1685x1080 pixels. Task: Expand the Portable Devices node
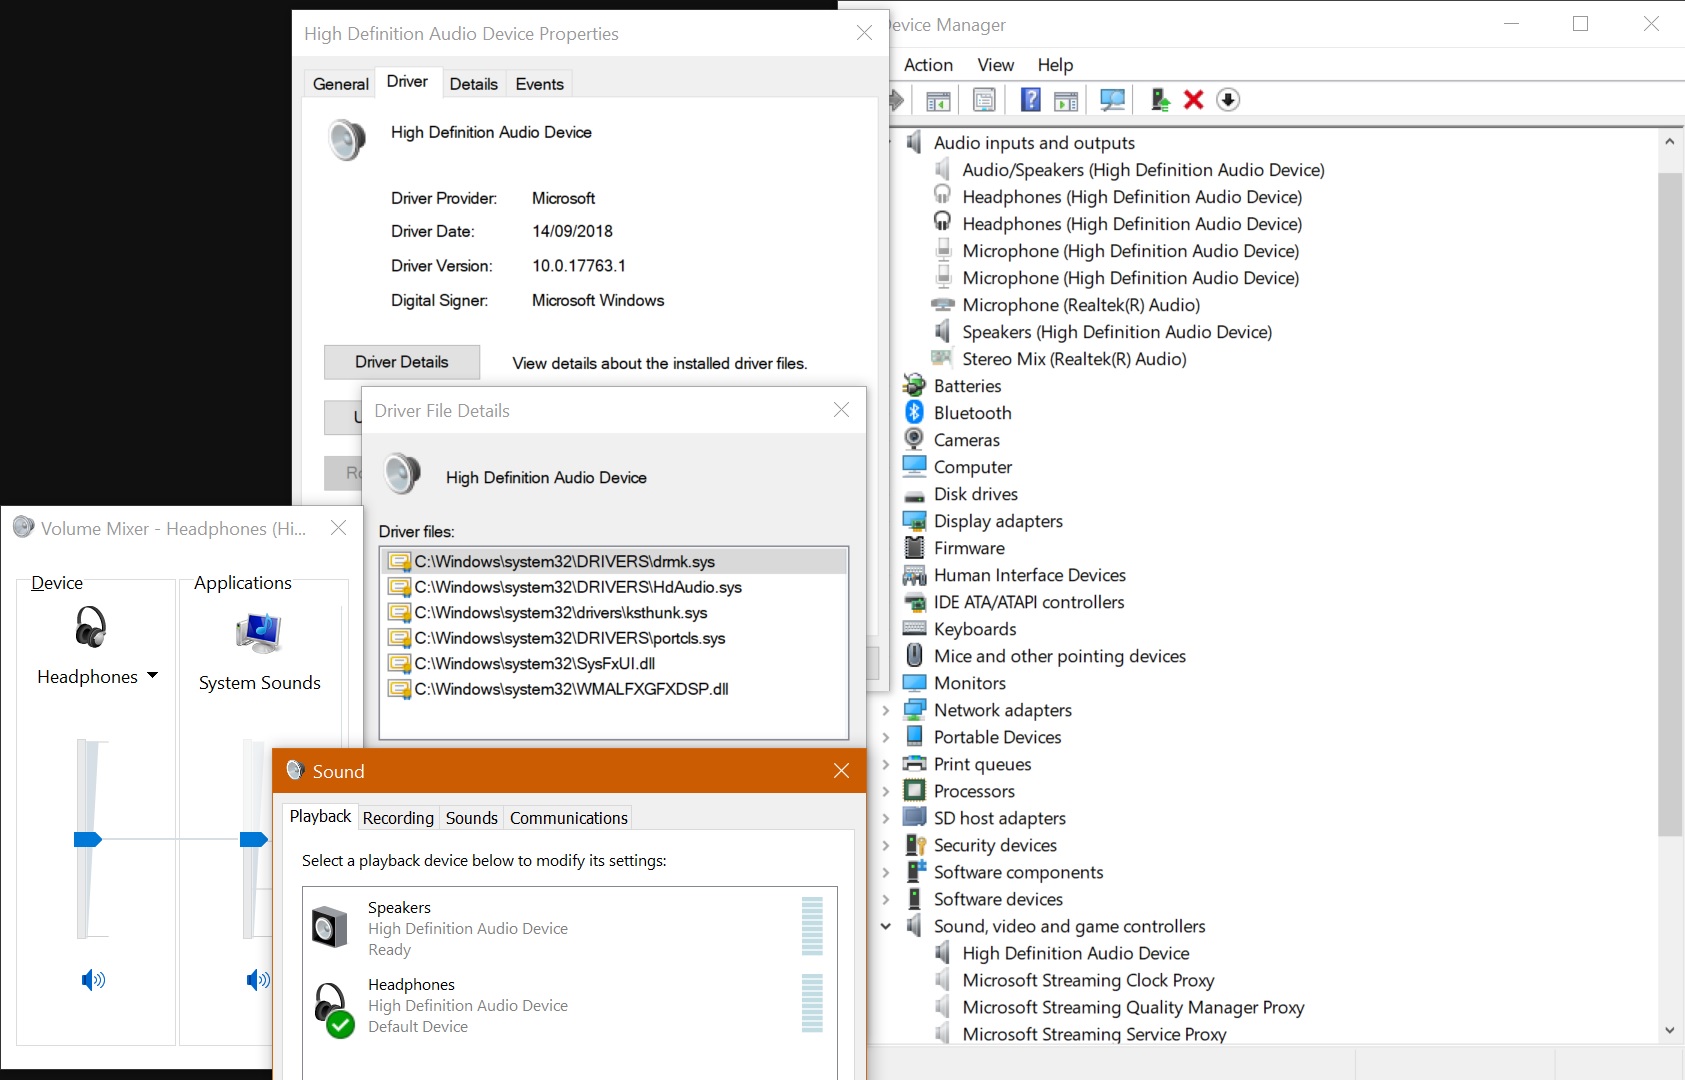tap(886, 737)
